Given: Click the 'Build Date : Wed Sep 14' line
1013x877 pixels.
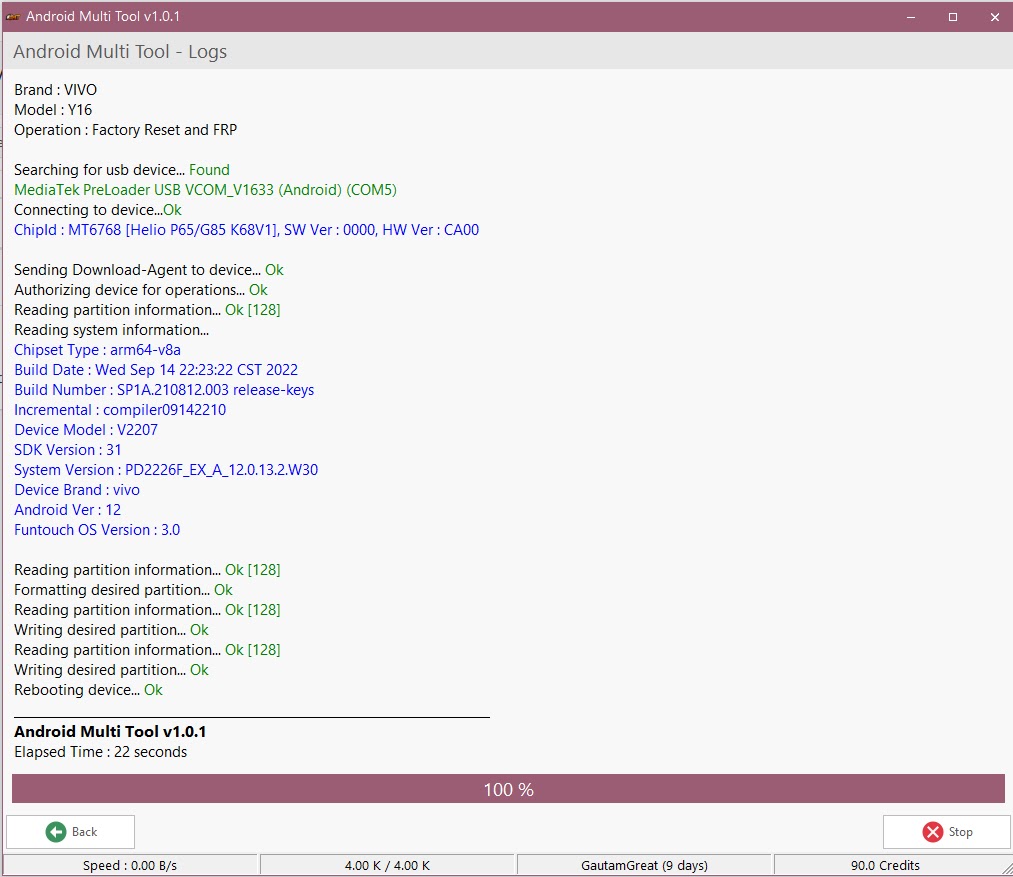Looking at the screenshot, I should (156, 370).
